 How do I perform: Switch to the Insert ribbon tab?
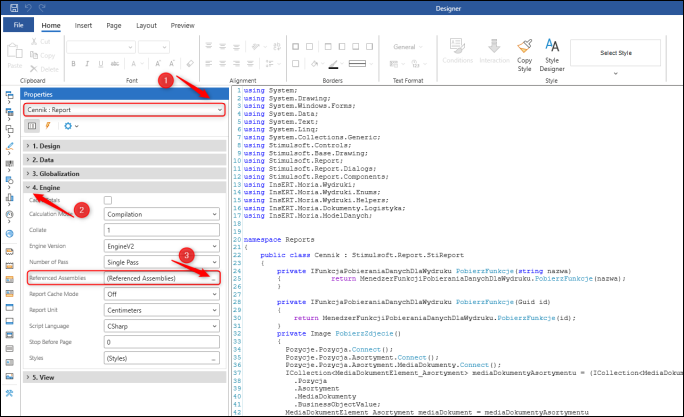pyautogui.click(x=84, y=25)
